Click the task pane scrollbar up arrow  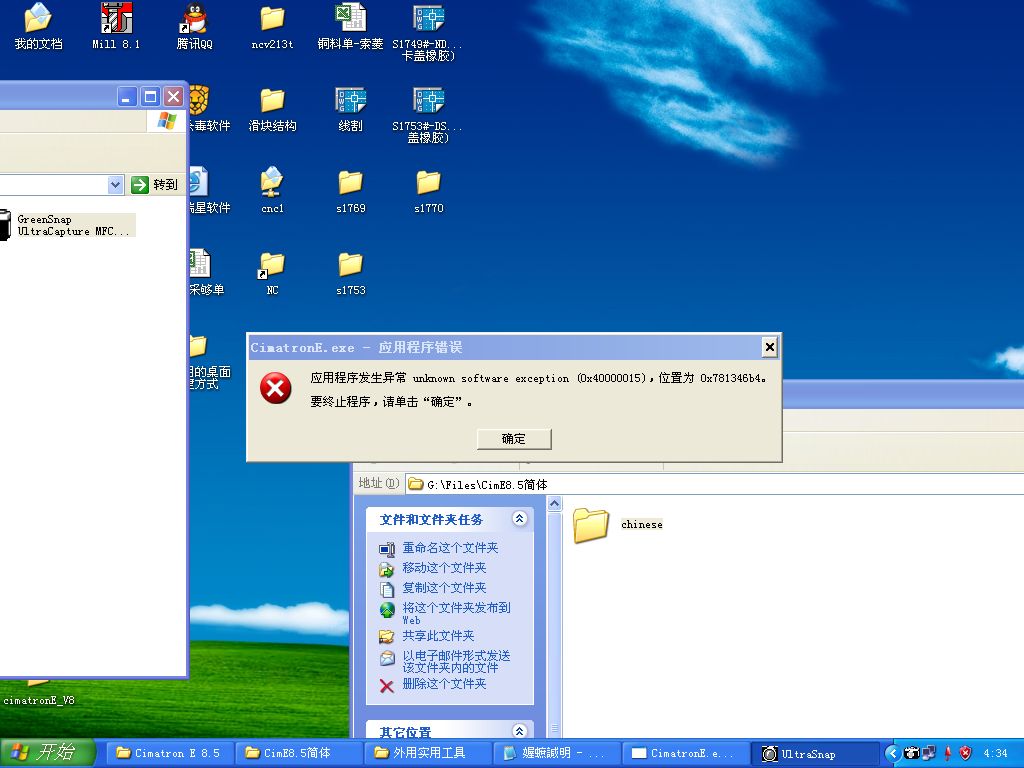click(555, 504)
